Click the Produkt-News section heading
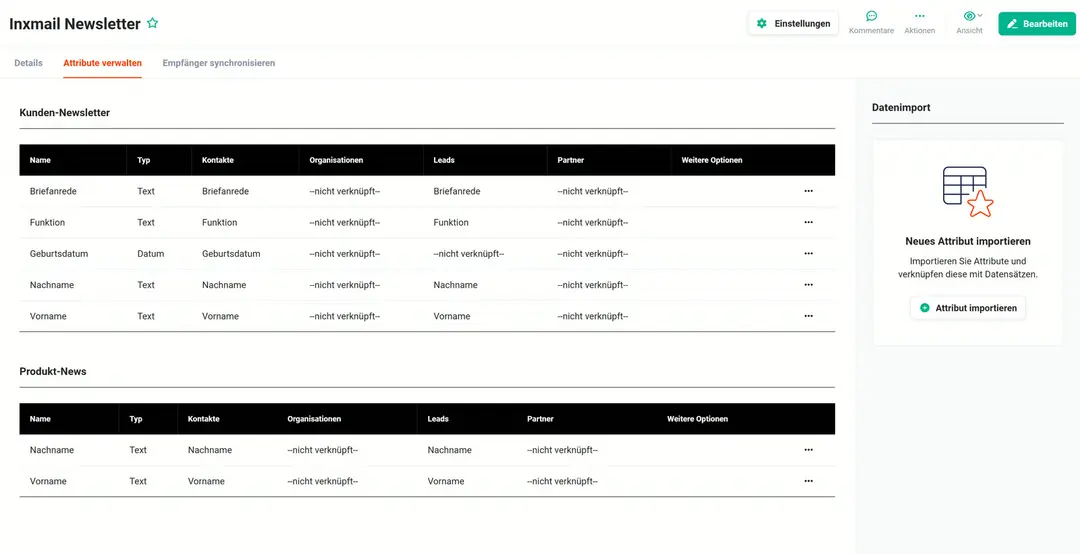 (53, 371)
